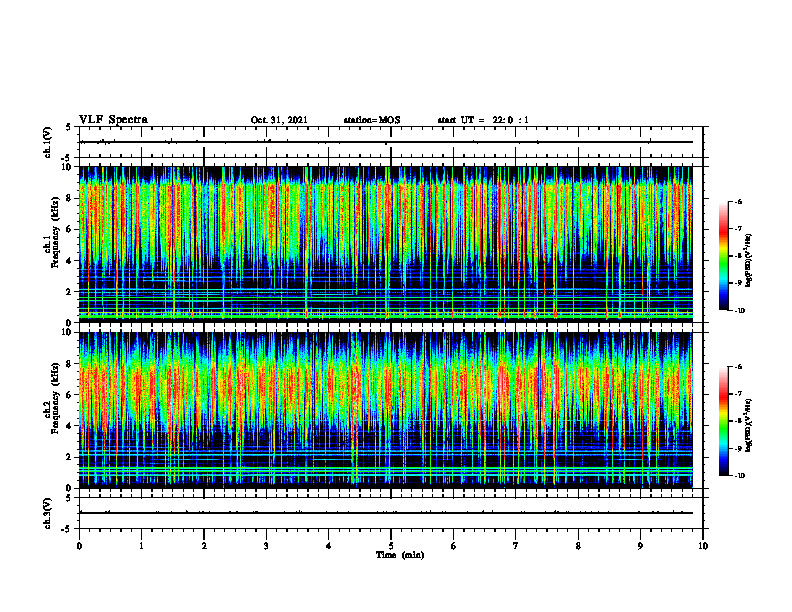Click the date 'Oct. 31, 2021'
The image size is (792, 612).
(x=279, y=120)
